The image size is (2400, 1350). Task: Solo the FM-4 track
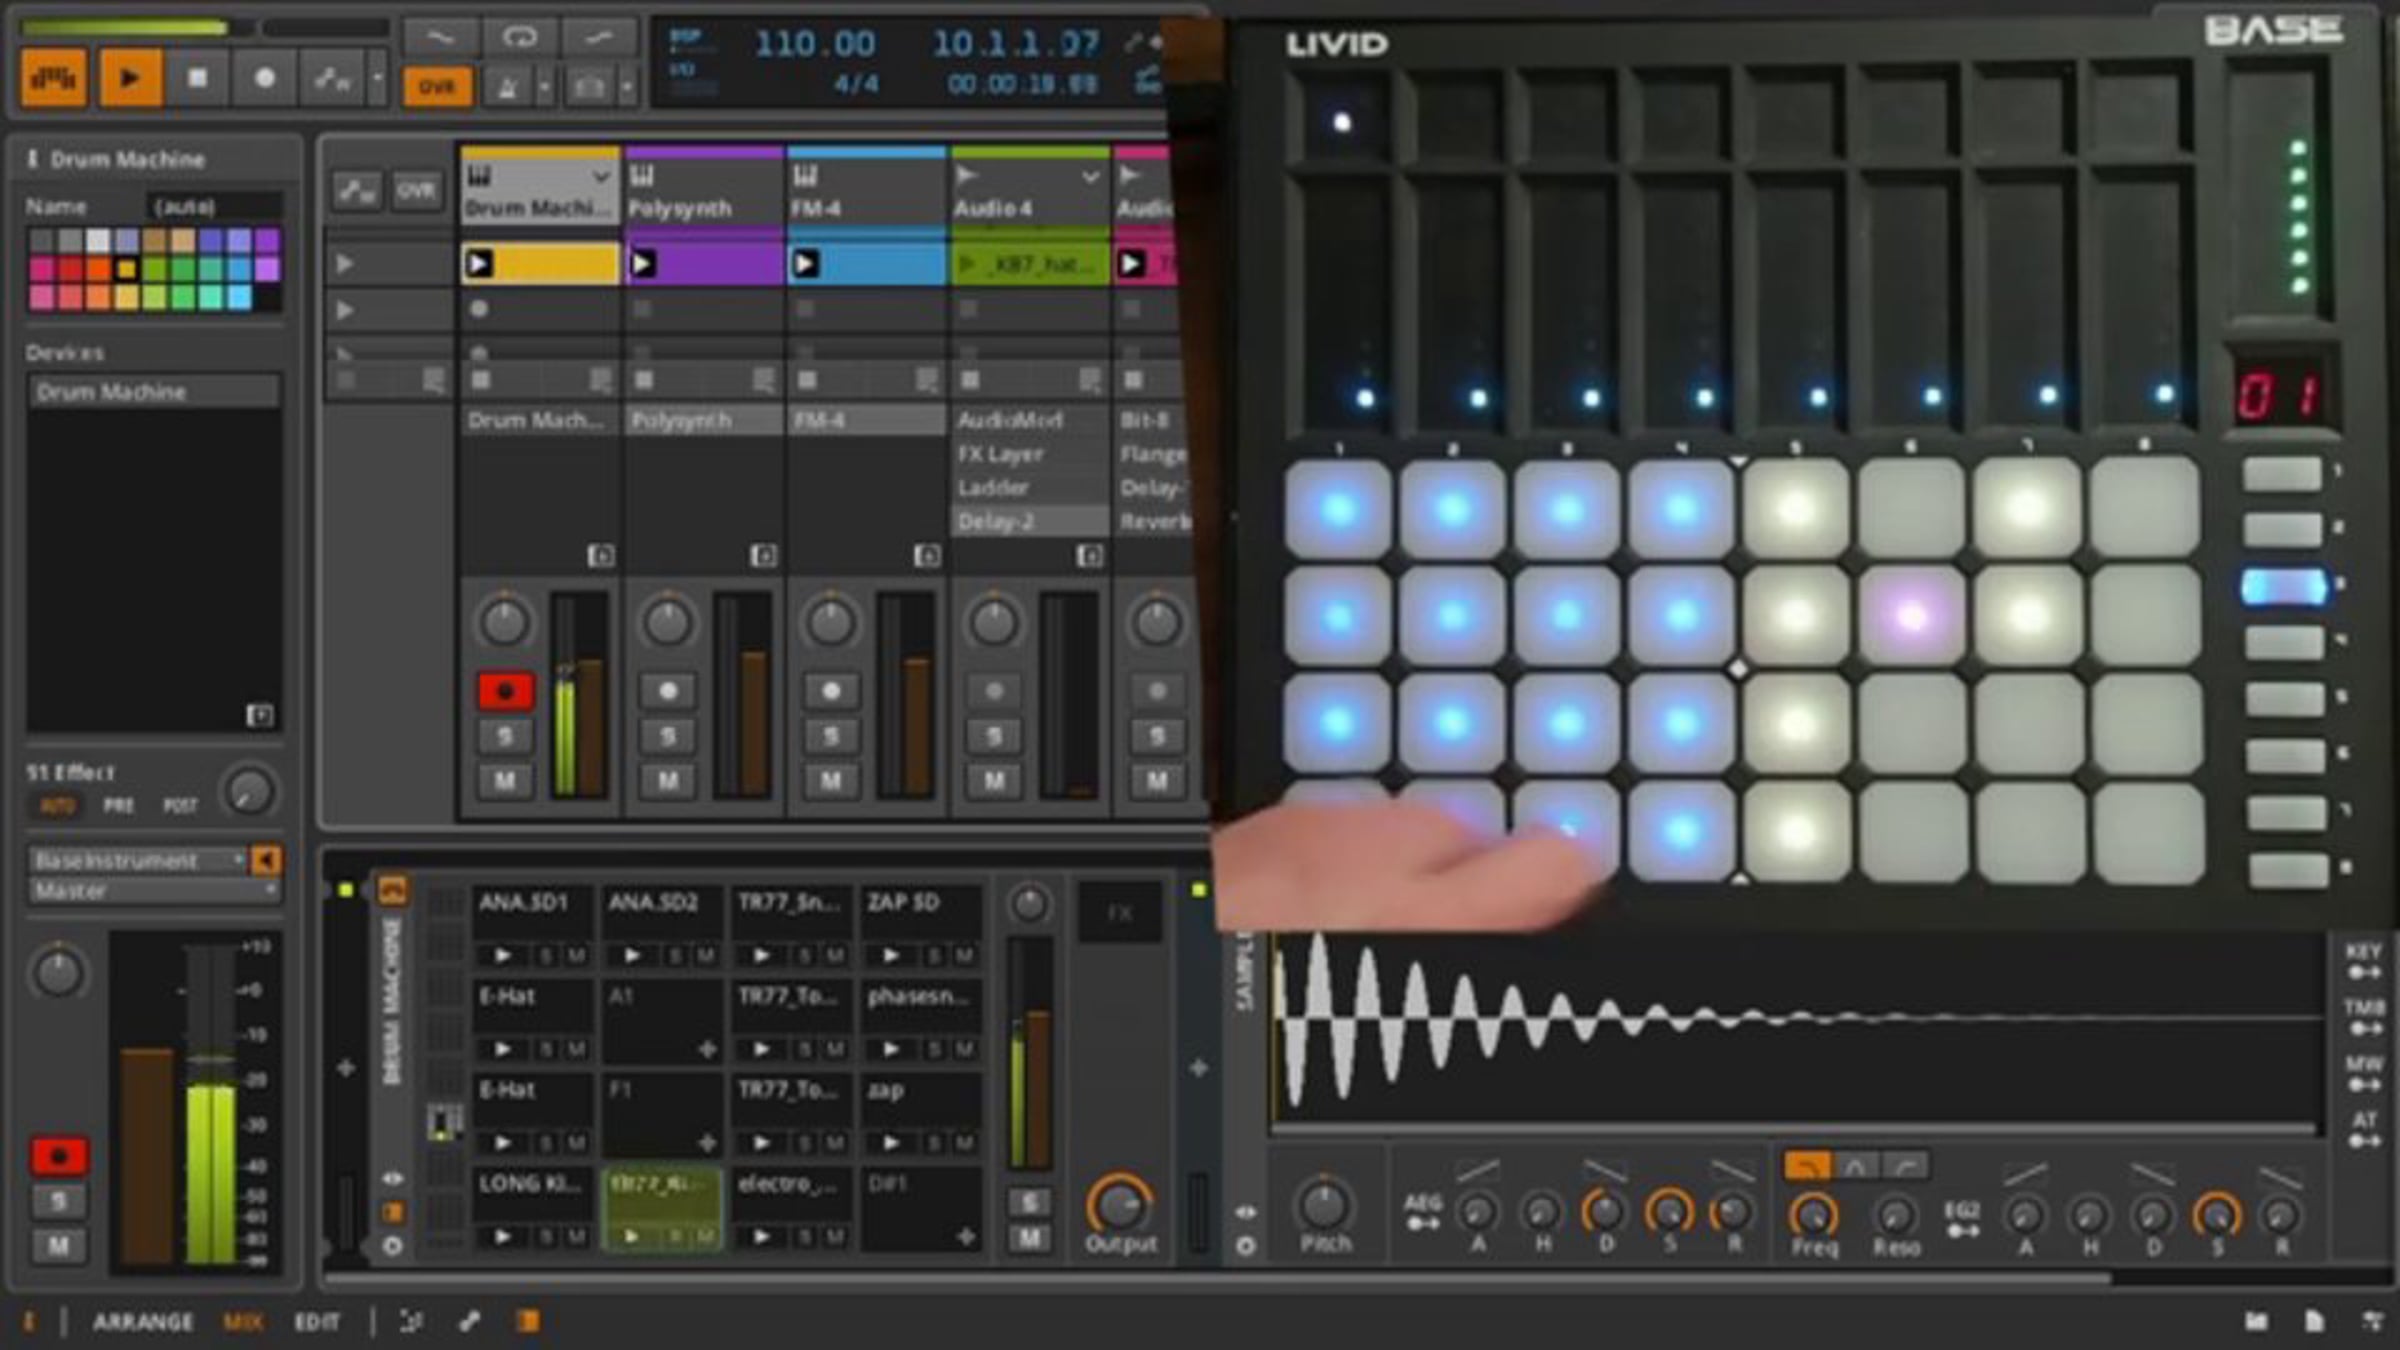tap(830, 737)
